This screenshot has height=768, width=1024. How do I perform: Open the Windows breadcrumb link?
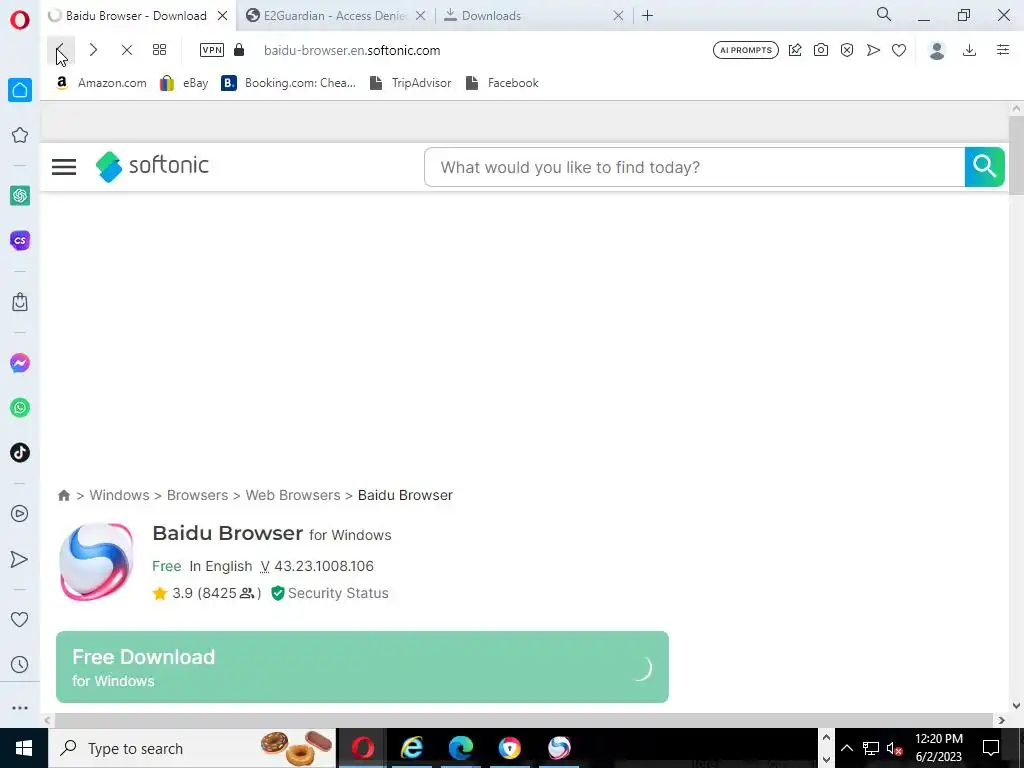pyautogui.click(x=120, y=495)
